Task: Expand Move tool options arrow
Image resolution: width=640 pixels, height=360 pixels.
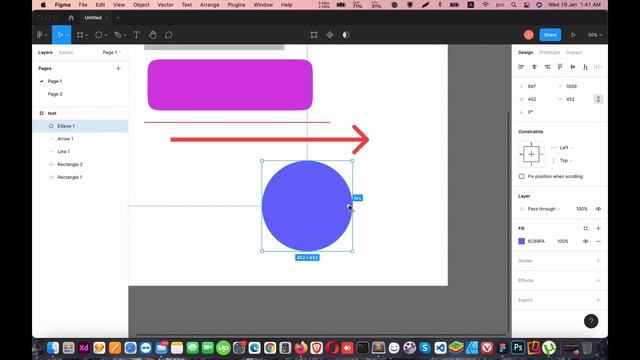Action: (x=67, y=36)
